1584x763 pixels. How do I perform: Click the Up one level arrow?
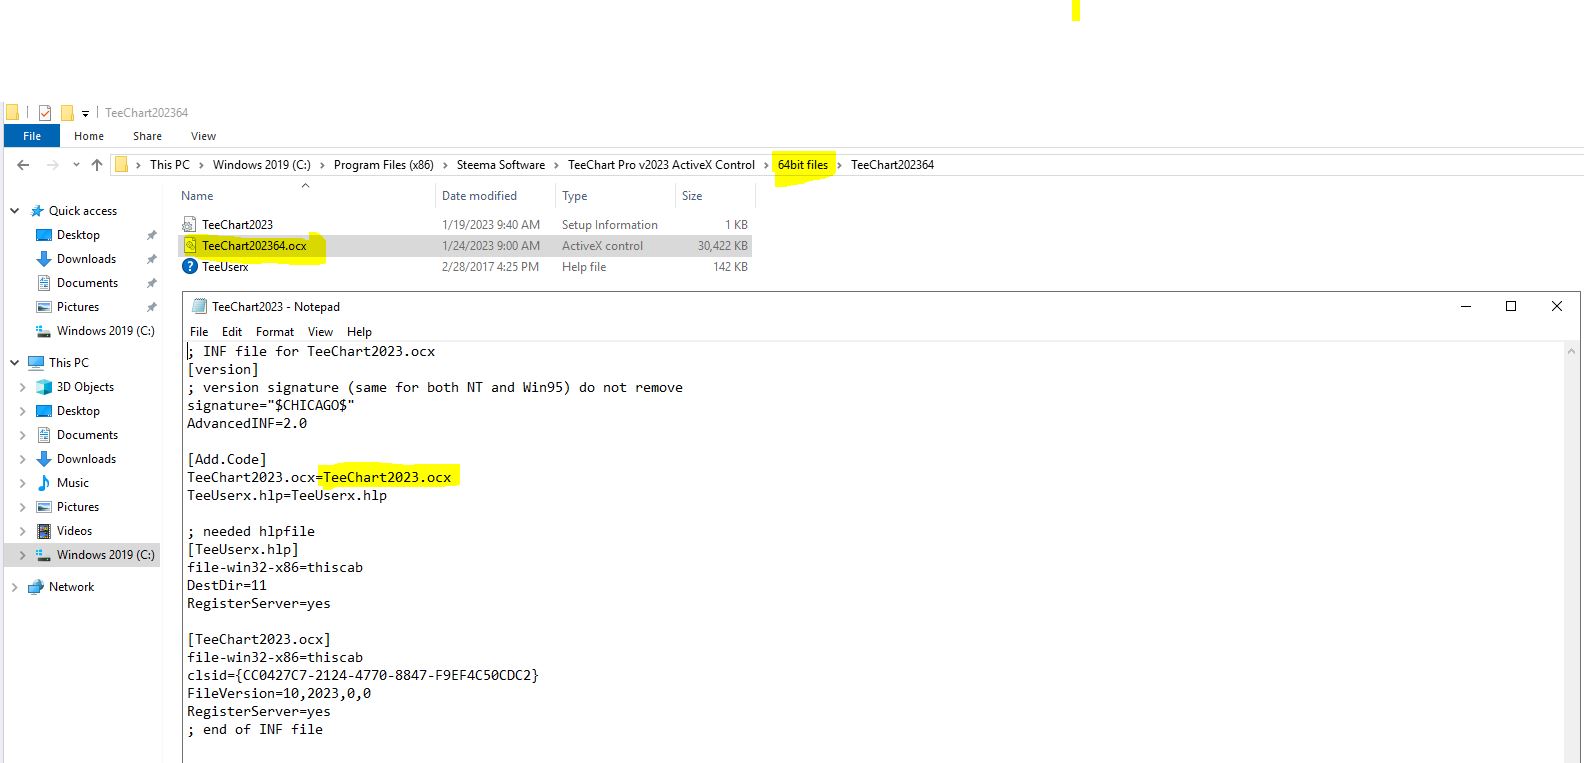pos(97,165)
